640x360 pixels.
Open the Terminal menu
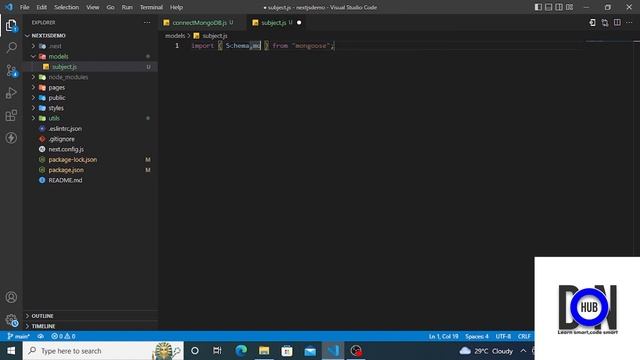pyautogui.click(x=151, y=7)
